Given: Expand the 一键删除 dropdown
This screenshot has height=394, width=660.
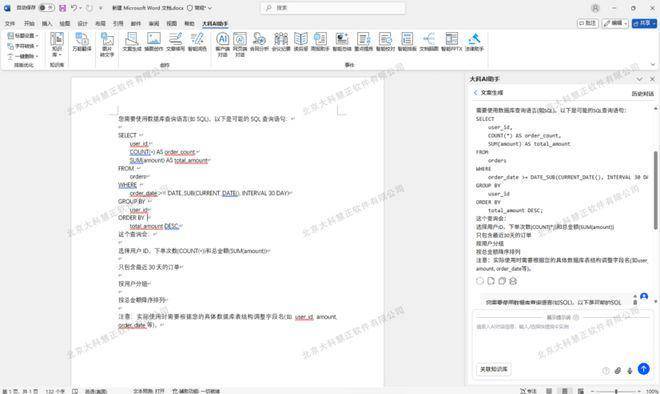Looking at the screenshot, I should [23, 56].
